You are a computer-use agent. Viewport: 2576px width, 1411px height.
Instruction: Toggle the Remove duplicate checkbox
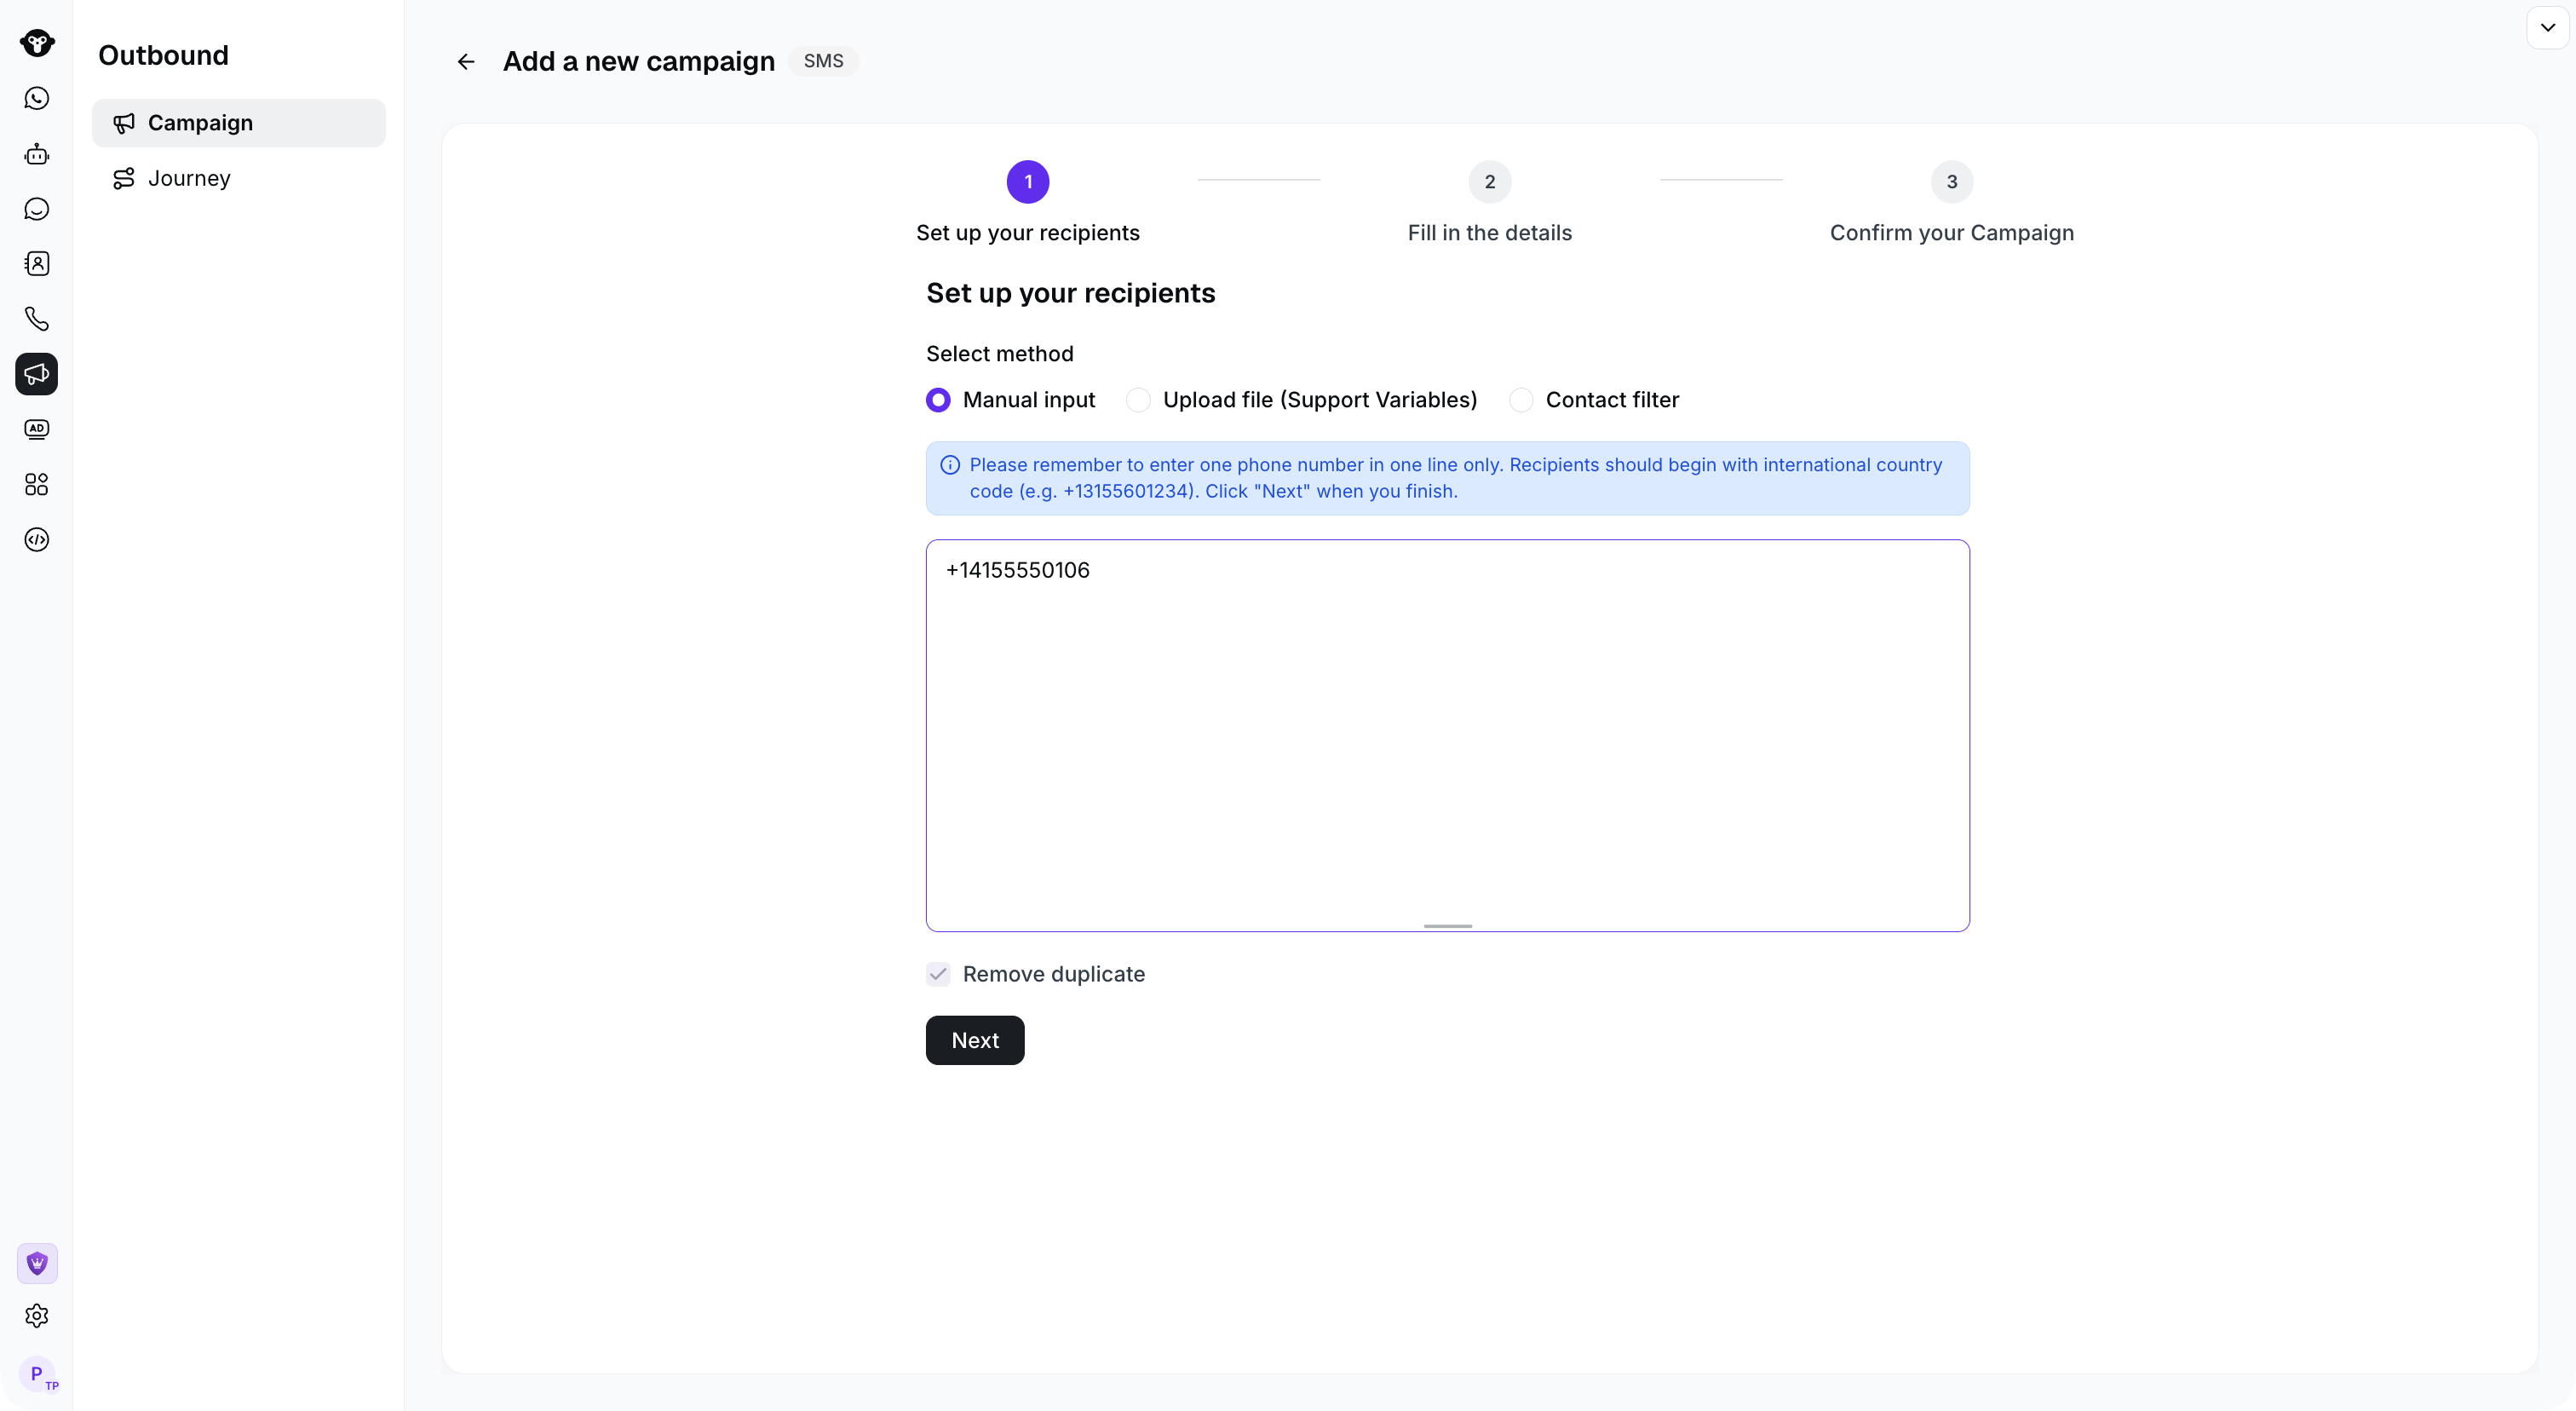click(x=938, y=974)
